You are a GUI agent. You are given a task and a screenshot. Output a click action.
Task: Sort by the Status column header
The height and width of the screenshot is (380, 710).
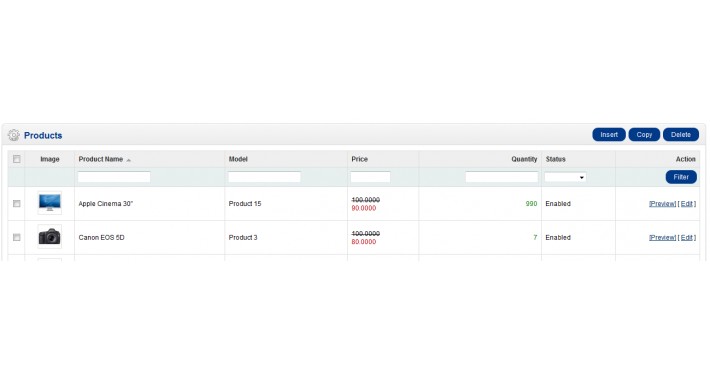pos(556,159)
